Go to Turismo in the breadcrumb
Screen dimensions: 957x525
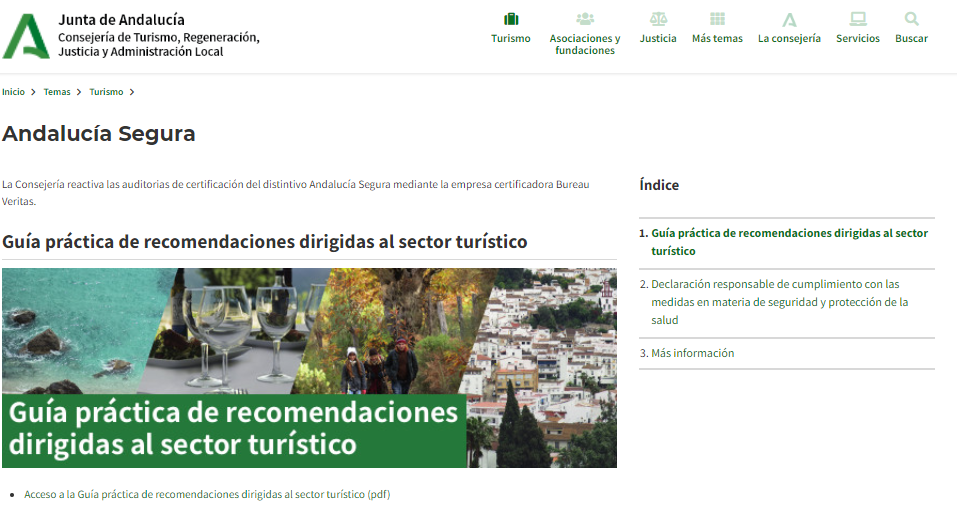106,92
